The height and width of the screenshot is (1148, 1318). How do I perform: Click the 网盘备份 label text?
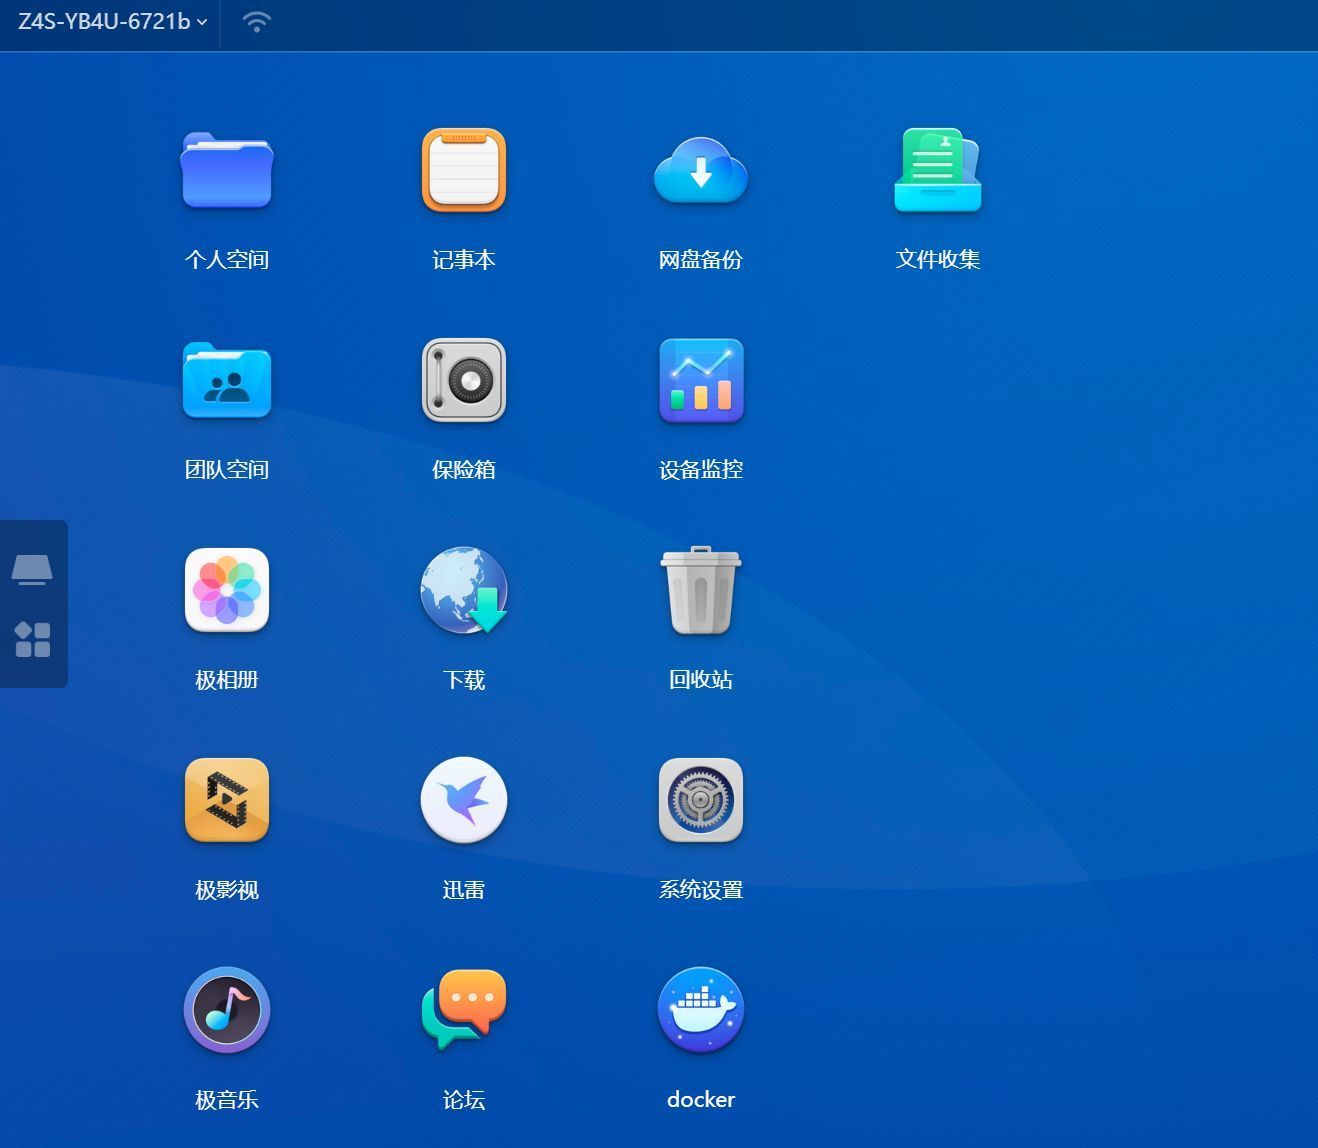701,260
